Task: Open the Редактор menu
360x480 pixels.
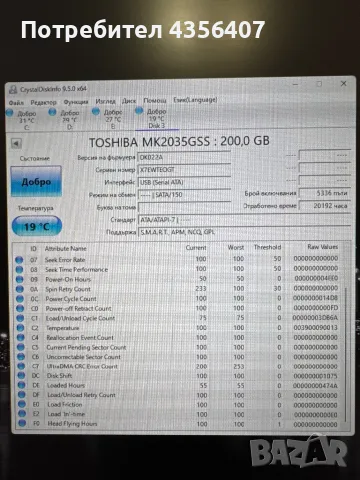Action: 43,102
